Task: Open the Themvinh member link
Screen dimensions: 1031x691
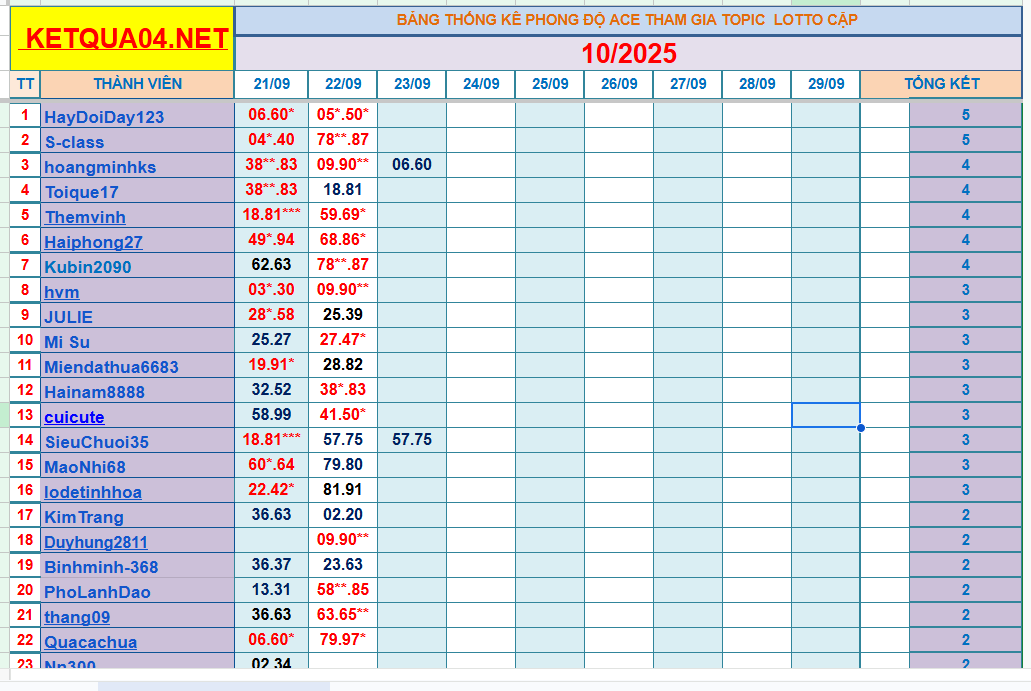Action: (x=85, y=217)
